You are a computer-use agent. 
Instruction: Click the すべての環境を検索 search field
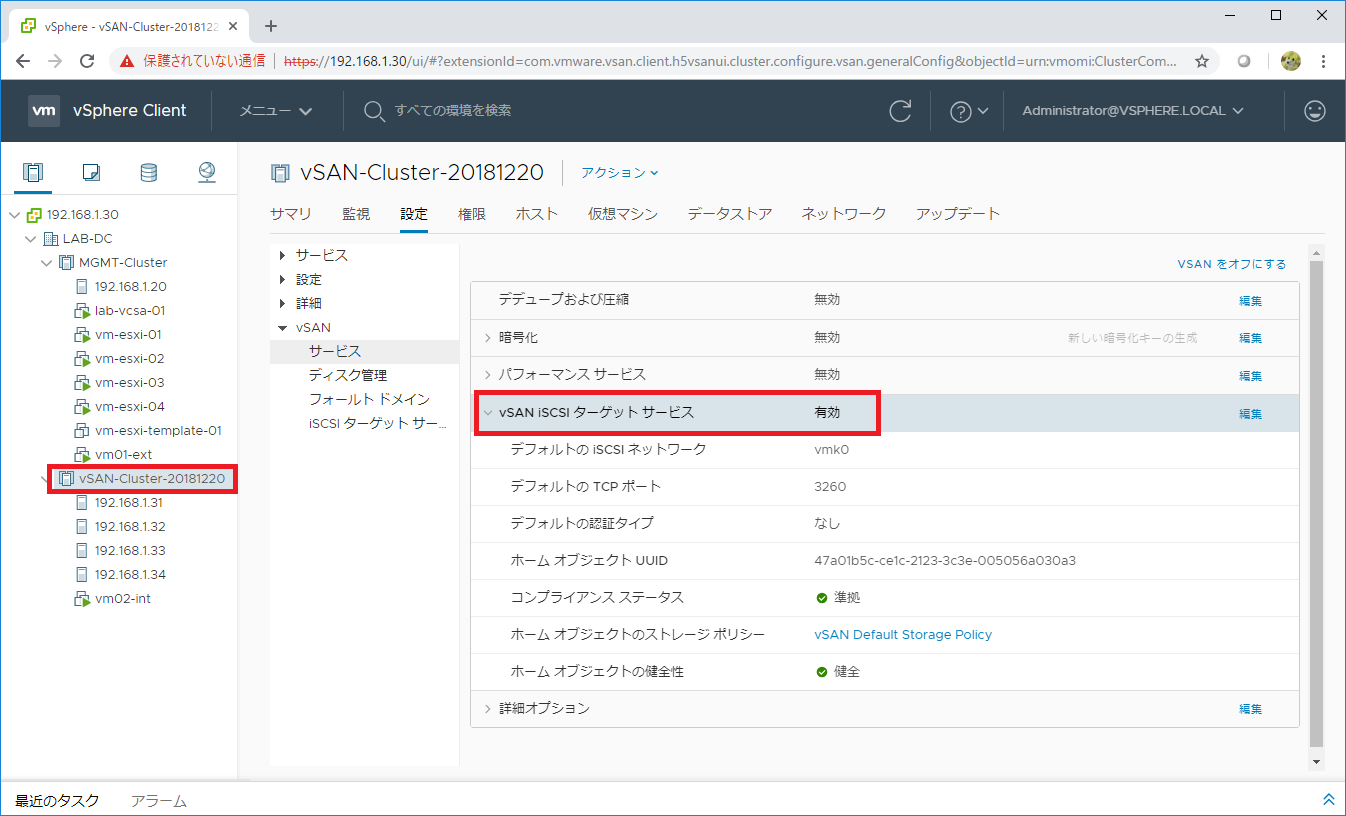point(452,111)
